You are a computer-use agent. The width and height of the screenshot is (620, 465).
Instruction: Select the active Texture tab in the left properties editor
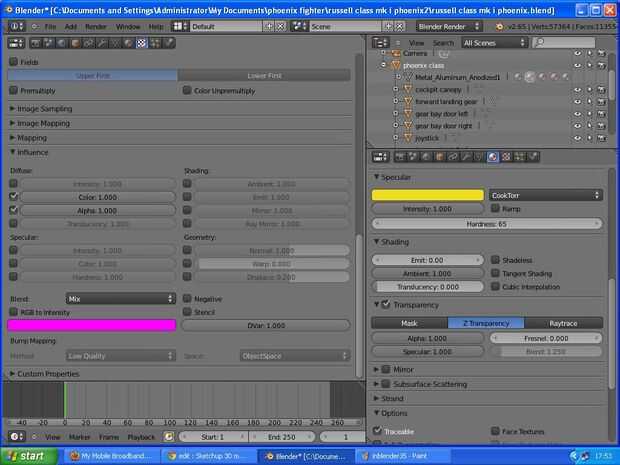point(142,43)
